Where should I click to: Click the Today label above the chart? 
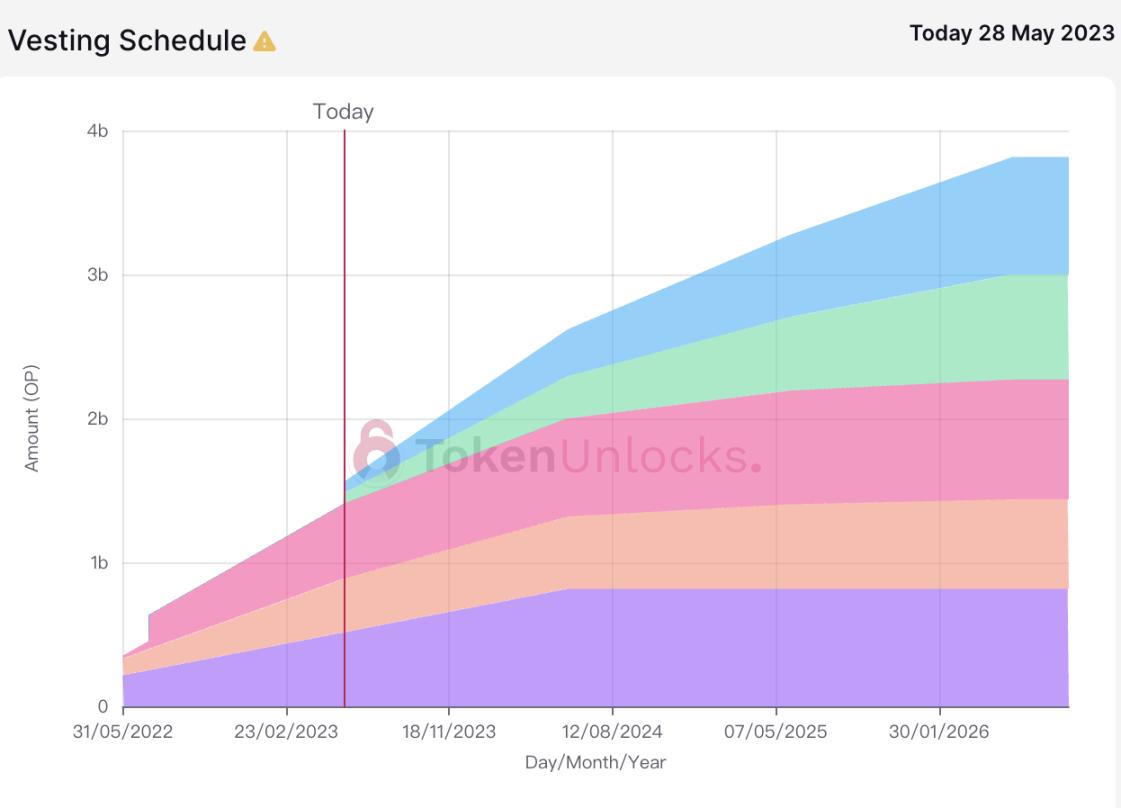343,112
